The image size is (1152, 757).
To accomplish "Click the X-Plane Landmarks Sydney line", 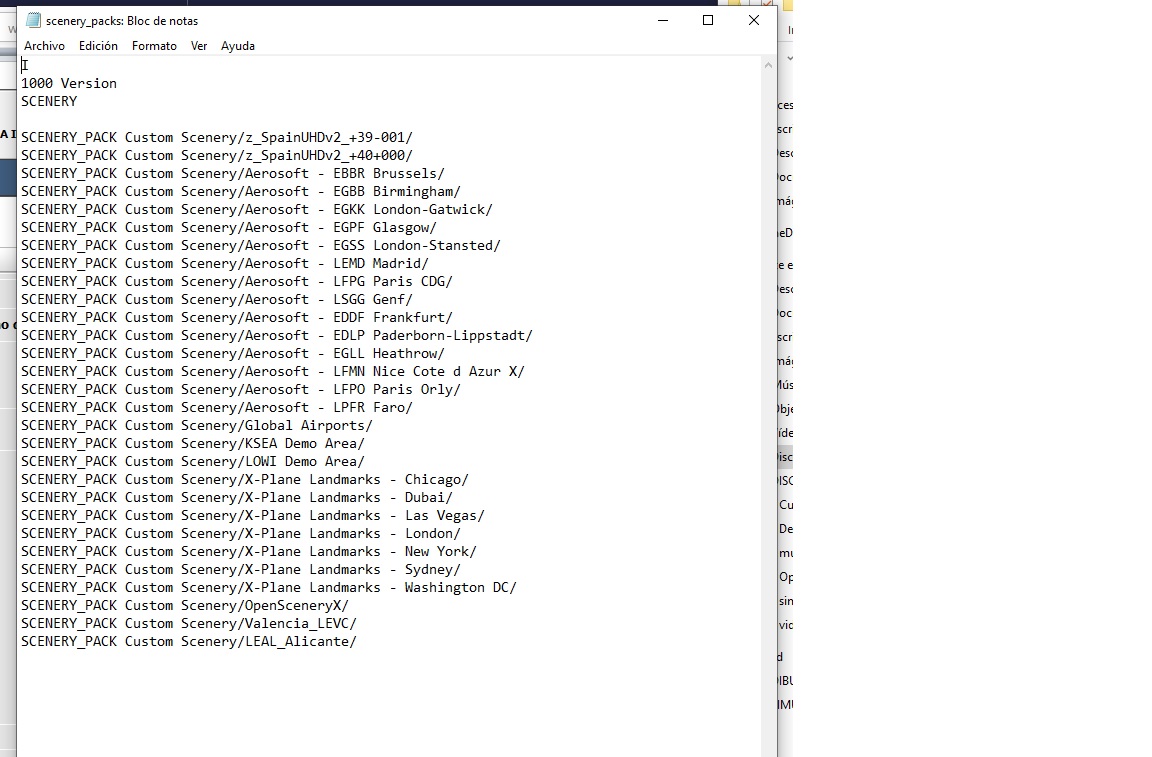I will [241, 570].
